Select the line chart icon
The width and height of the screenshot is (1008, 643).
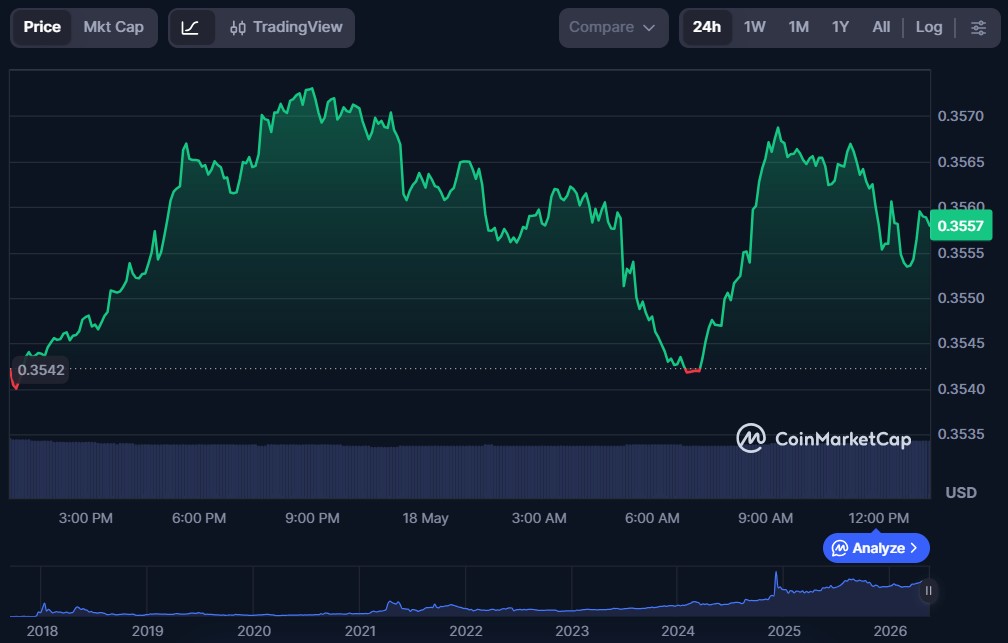pyautogui.click(x=190, y=28)
